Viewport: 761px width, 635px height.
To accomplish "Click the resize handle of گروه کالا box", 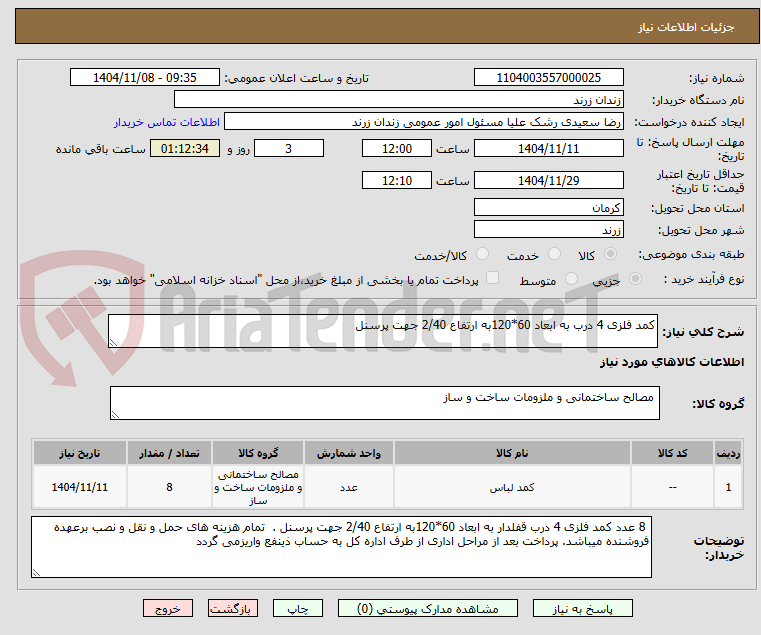I will point(115,415).
